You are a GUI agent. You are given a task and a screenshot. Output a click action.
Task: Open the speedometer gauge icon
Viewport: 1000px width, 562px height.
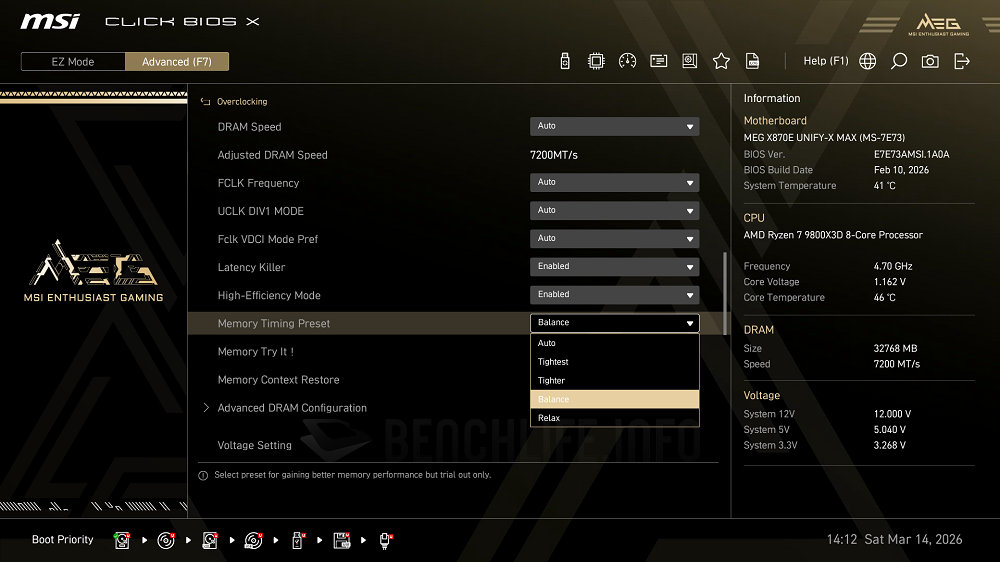627,61
